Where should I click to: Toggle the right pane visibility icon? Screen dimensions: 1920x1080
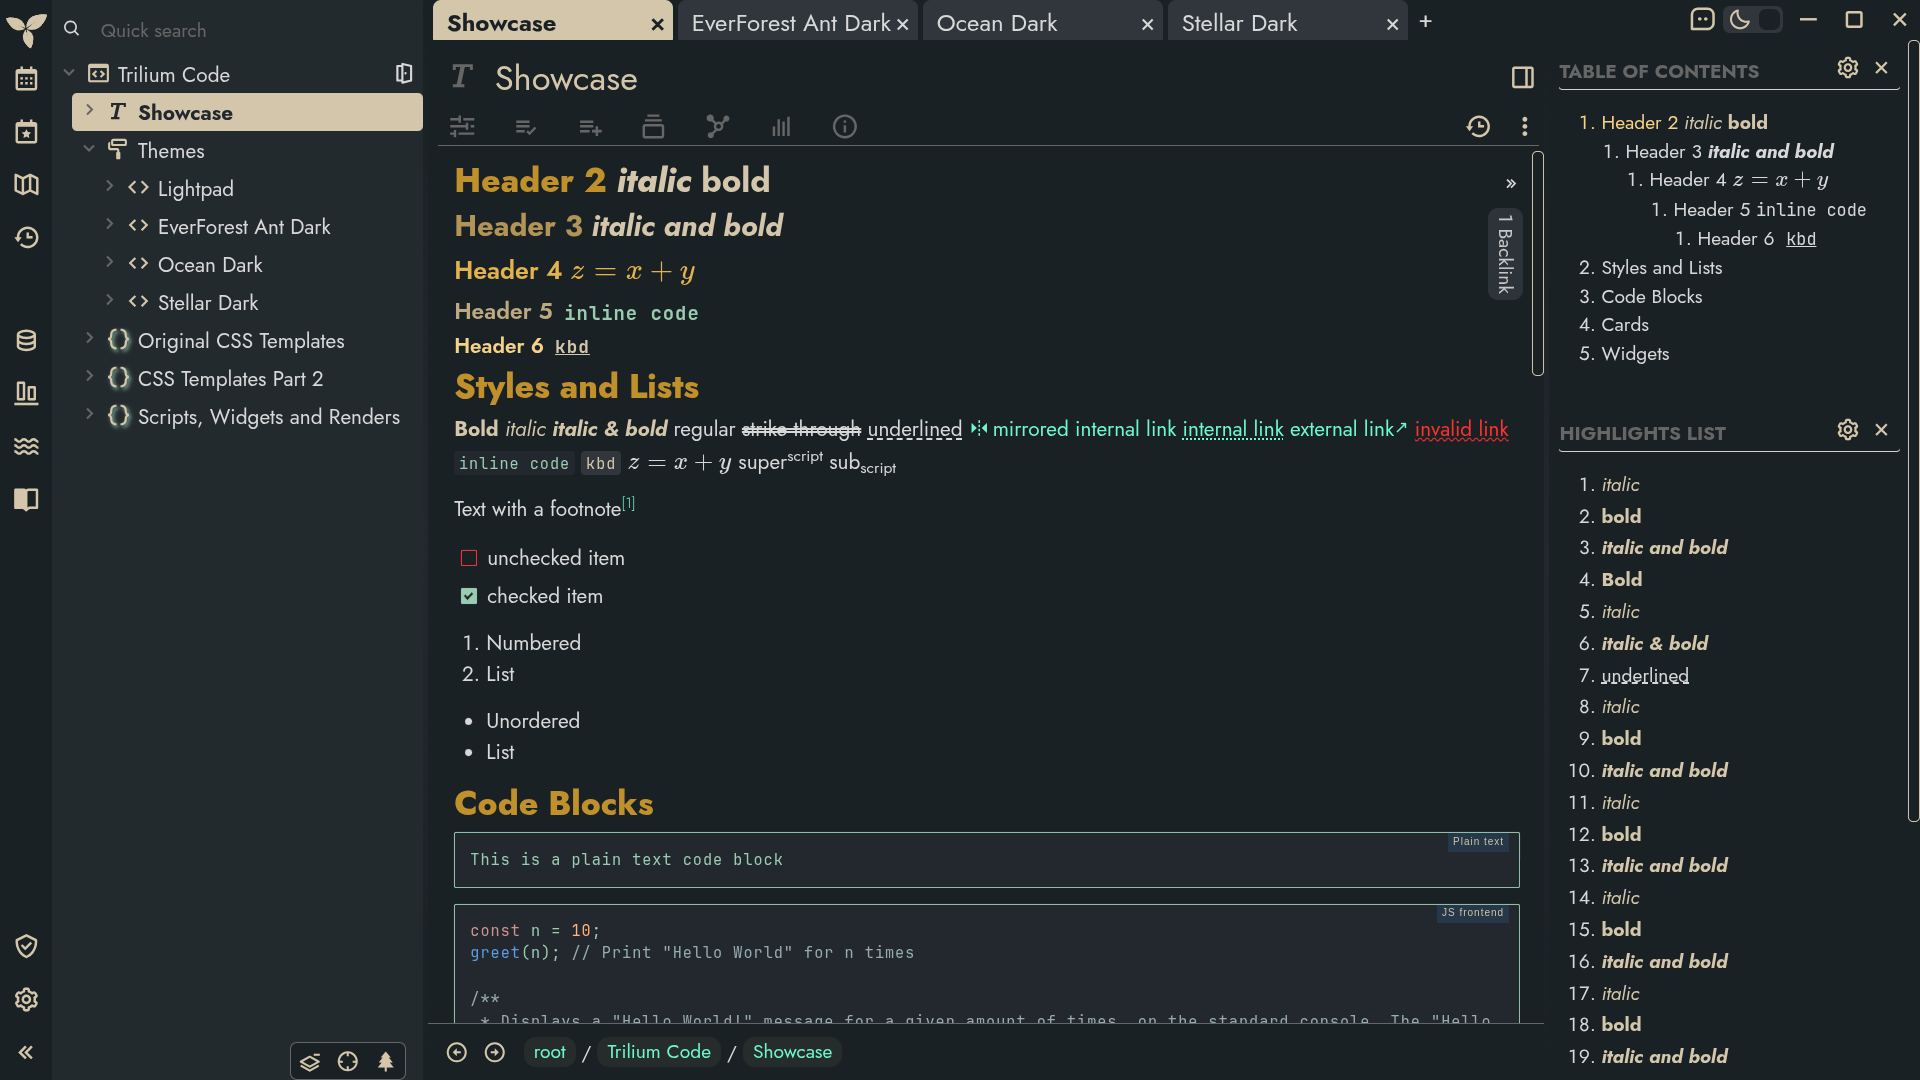[1523, 78]
